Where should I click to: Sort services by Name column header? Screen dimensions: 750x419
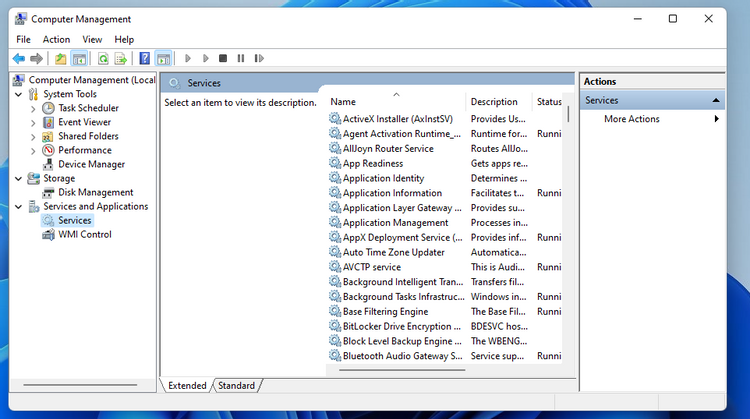pos(396,101)
